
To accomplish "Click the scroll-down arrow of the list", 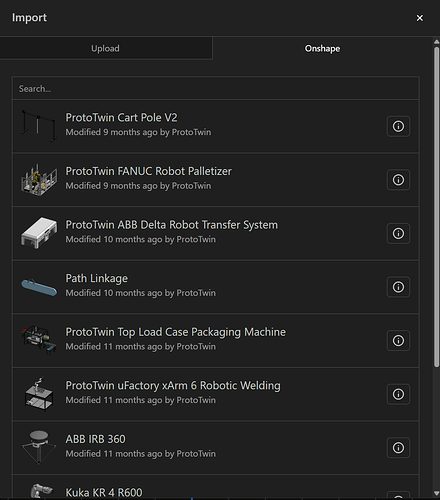I will point(436,493).
